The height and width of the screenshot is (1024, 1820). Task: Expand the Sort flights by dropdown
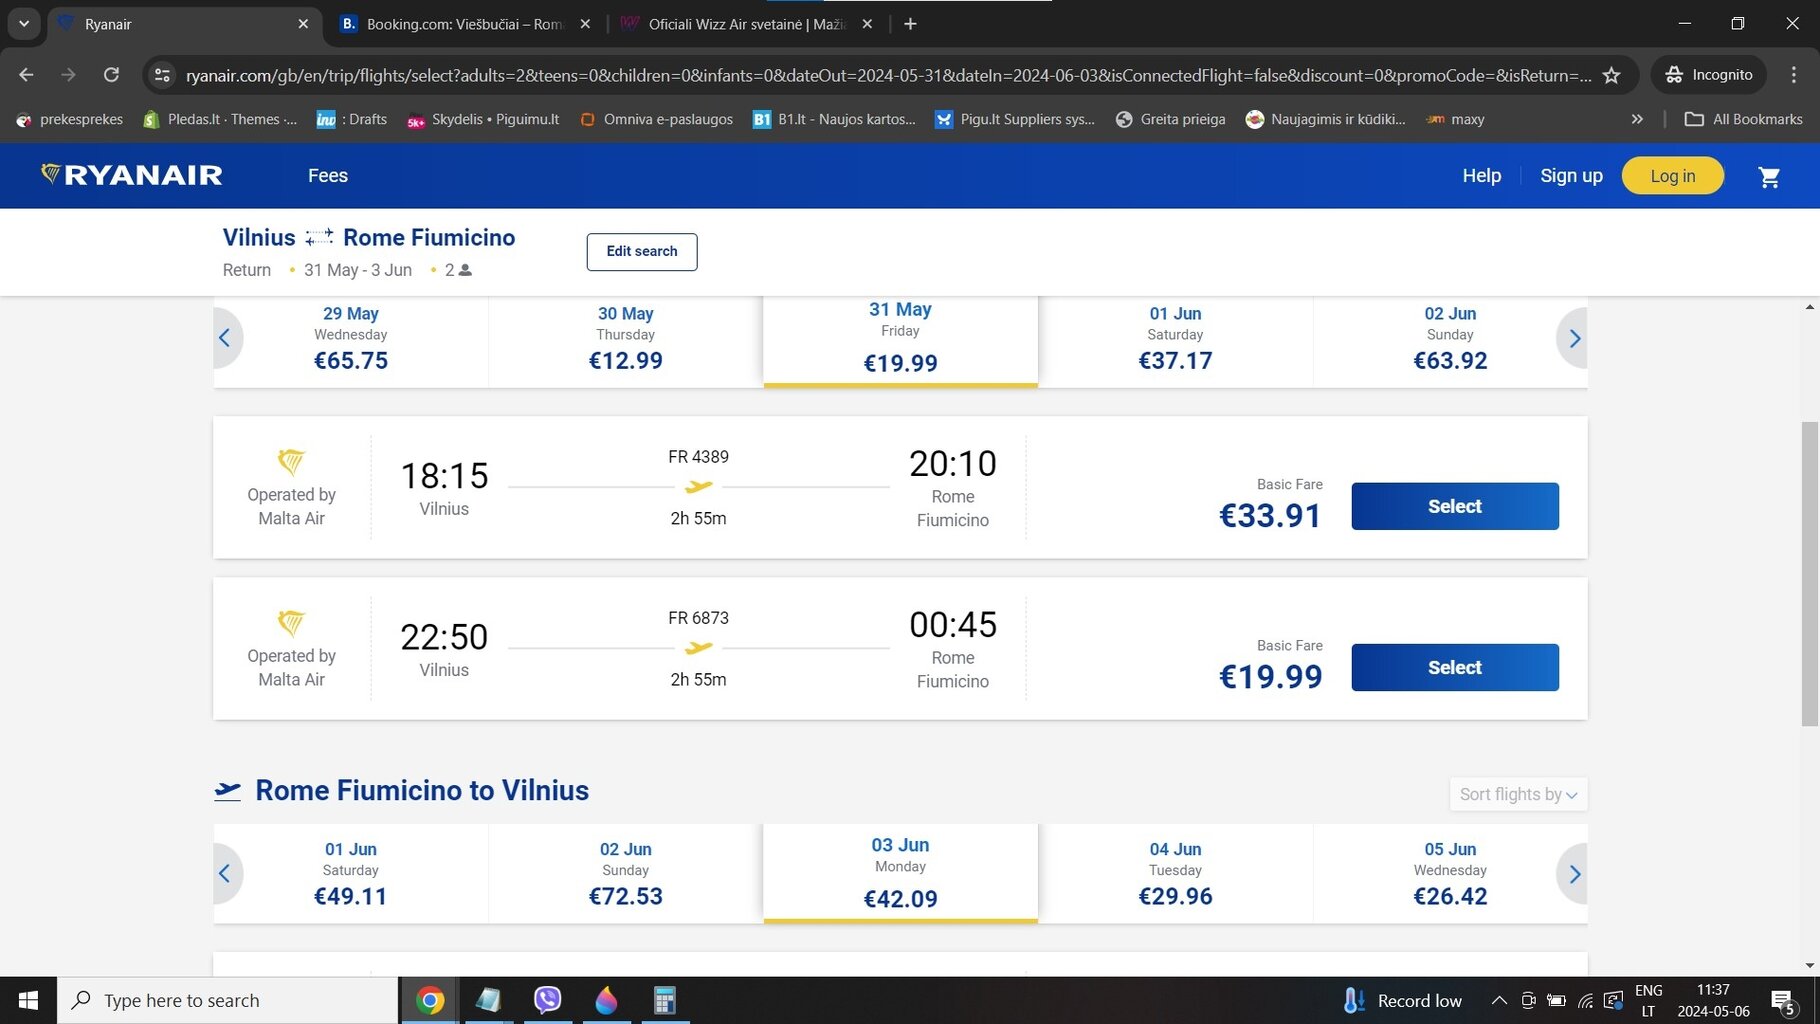tap(1518, 794)
